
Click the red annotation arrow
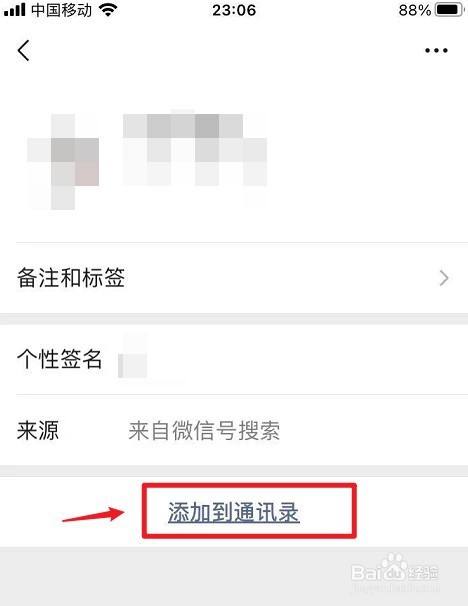coord(93,515)
